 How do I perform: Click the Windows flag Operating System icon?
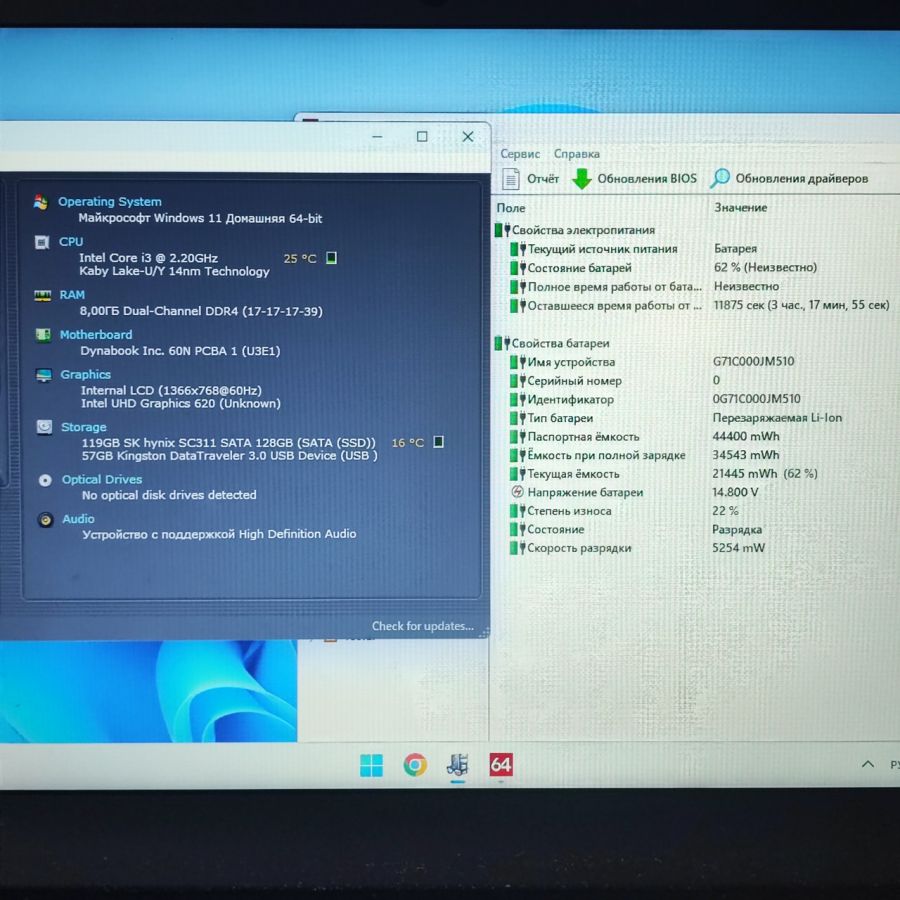(41, 202)
